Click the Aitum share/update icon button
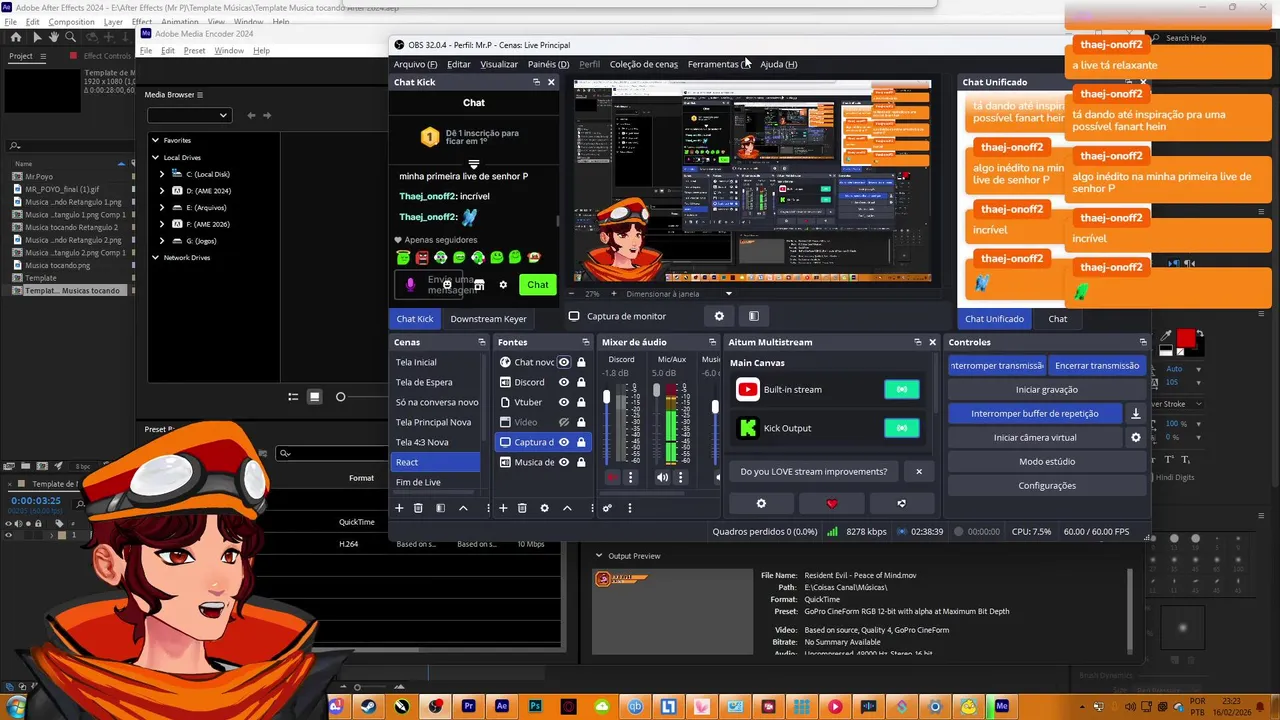The width and height of the screenshot is (1280, 720). click(901, 504)
